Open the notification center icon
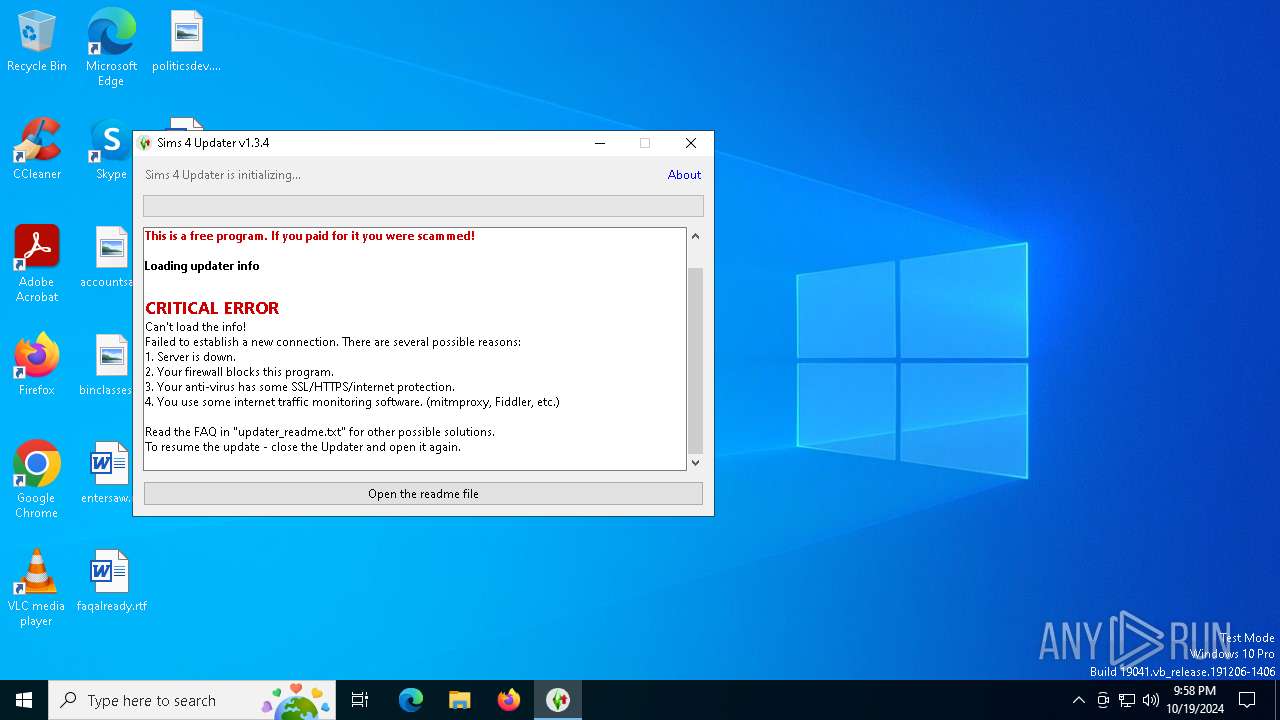Screen dimensions: 1280x720 coord(1247,700)
